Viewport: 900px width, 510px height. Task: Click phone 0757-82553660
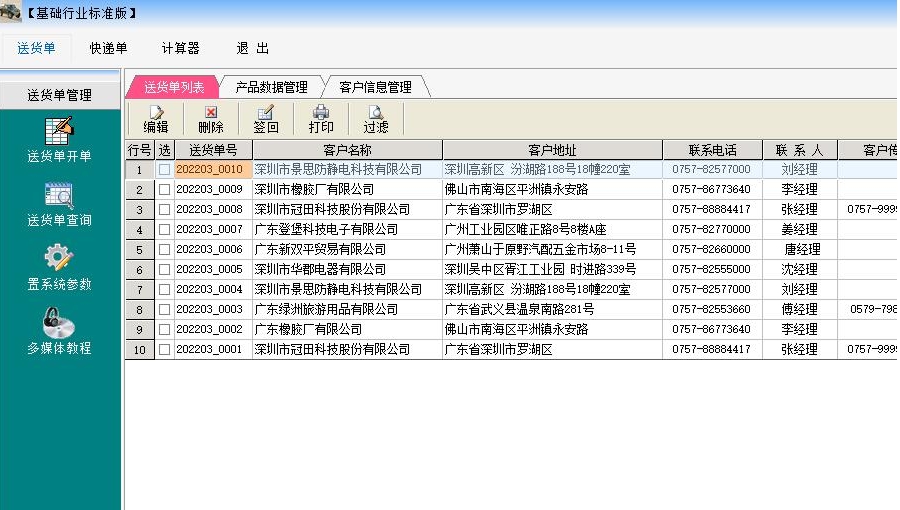tap(711, 309)
